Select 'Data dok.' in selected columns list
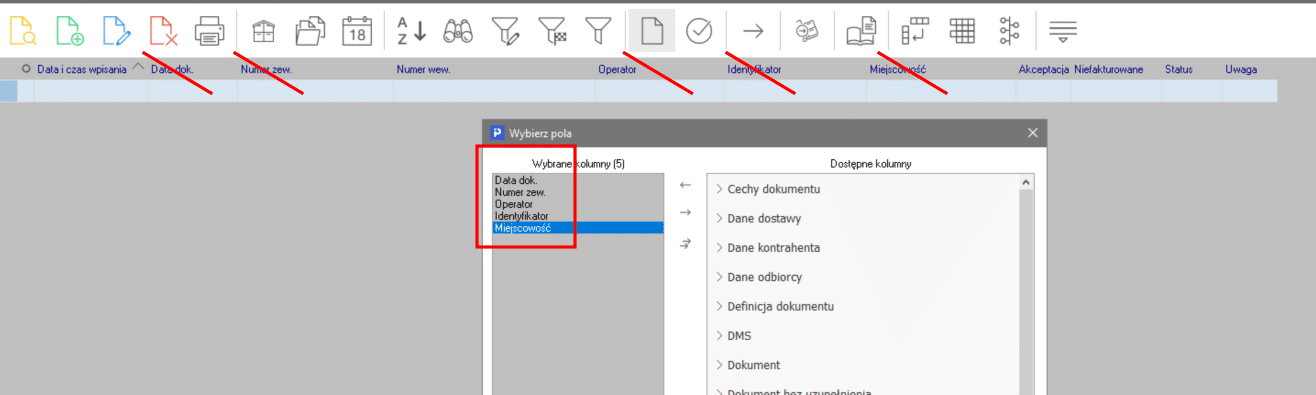 [x=578, y=180]
